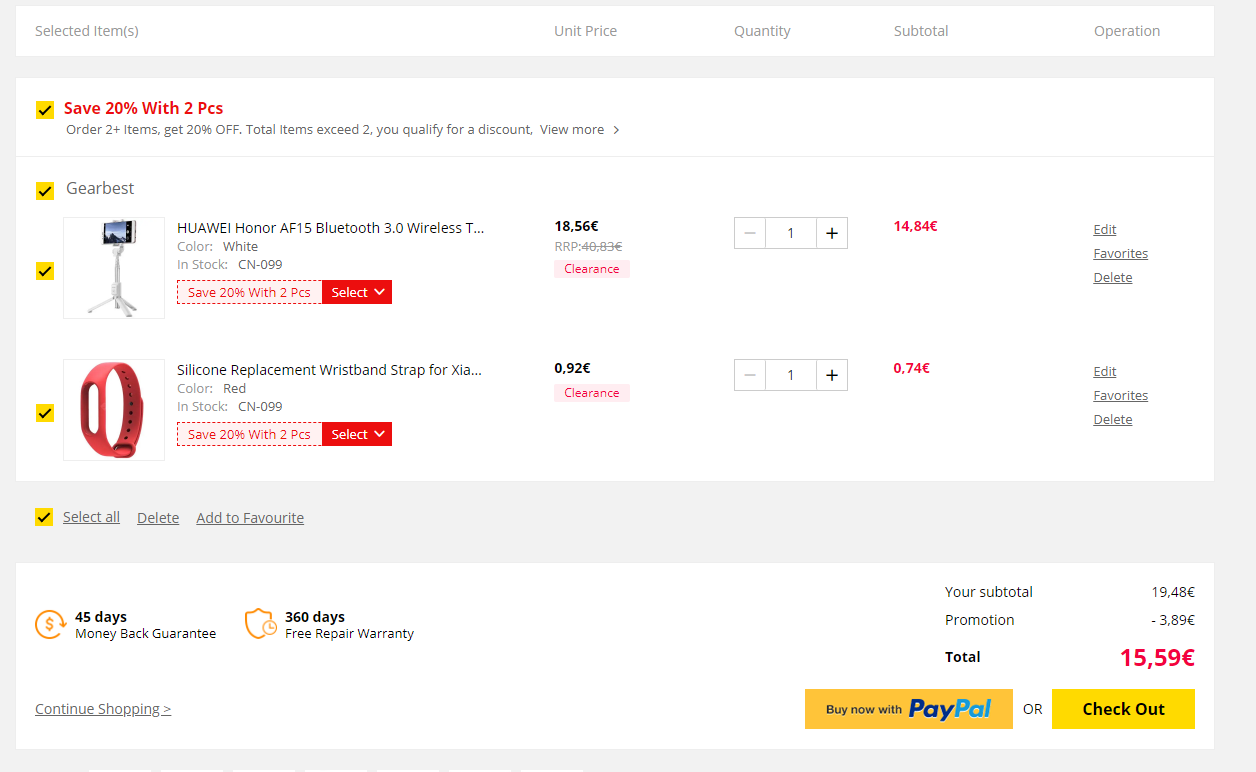This screenshot has height=772, width=1256.
Task: Increase quantity of Silicone Wristband Strap
Action: (x=832, y=375)
